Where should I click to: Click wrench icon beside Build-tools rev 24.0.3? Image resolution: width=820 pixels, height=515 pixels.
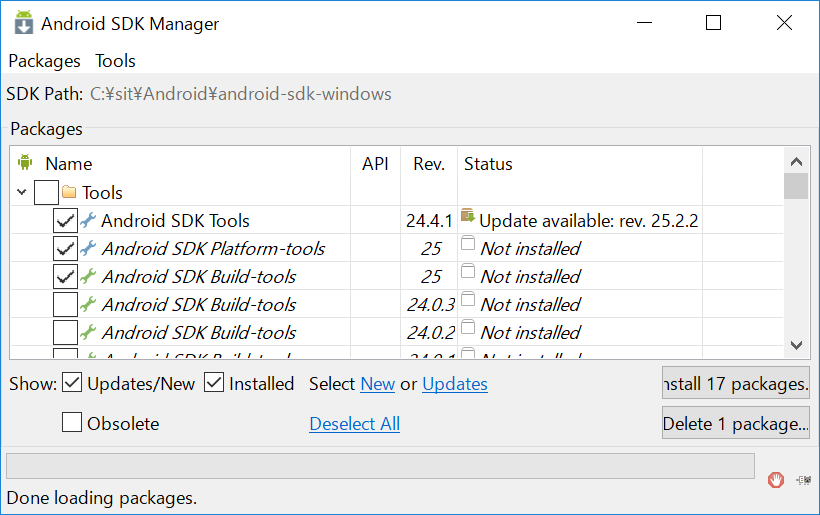click(88, 304)
